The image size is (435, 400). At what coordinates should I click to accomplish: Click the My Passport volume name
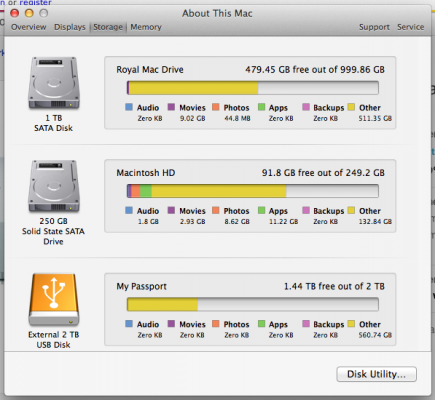pos(141,286)
